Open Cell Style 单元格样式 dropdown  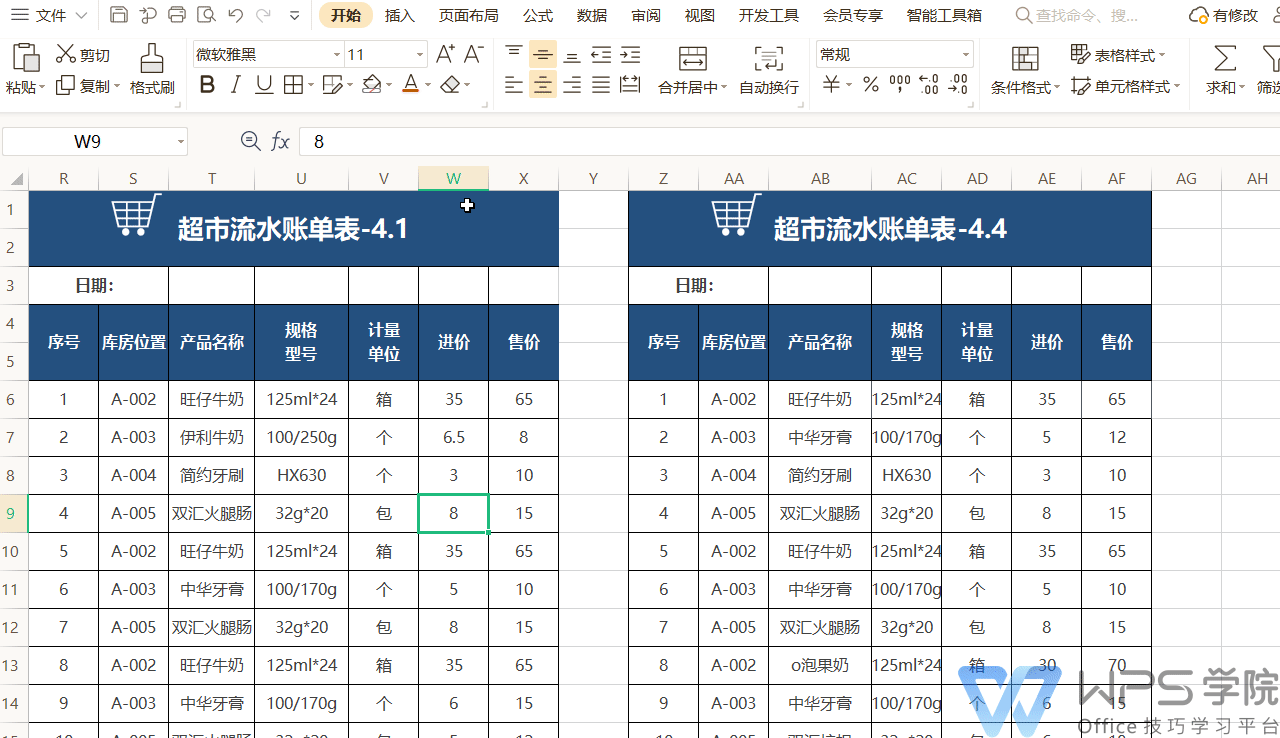pos(1125,87)
